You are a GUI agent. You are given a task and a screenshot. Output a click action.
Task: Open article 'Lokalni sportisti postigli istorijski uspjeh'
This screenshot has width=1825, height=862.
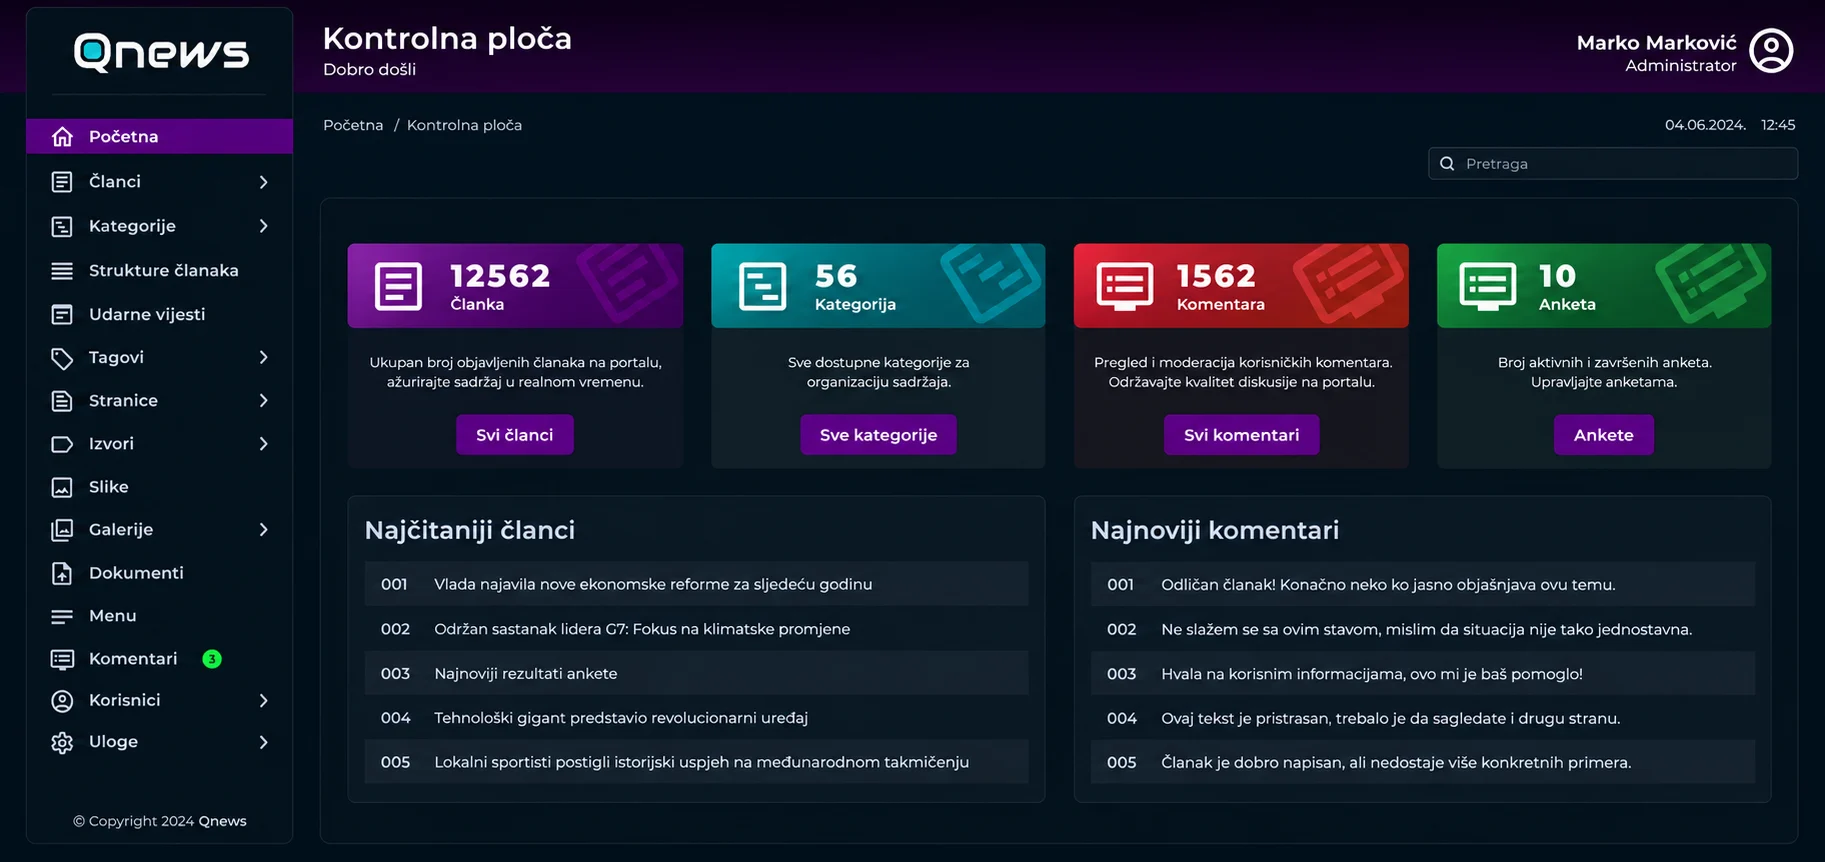pyautogui.click(x=696, y=762)
